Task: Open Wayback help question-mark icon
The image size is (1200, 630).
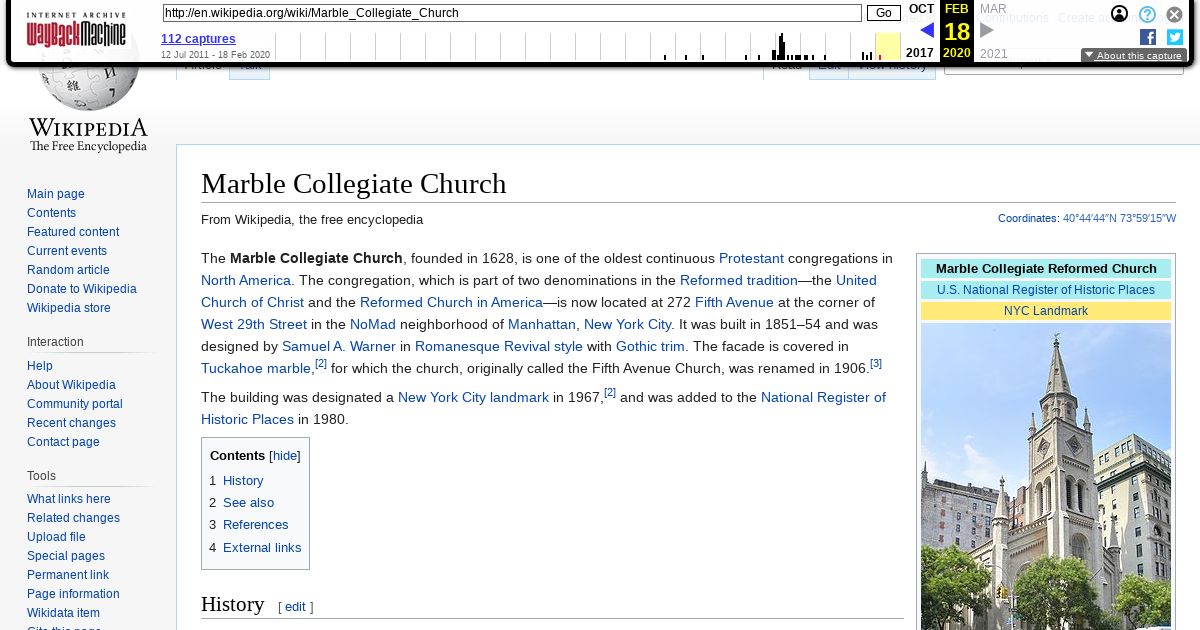Action: (x=1148, y=14)
